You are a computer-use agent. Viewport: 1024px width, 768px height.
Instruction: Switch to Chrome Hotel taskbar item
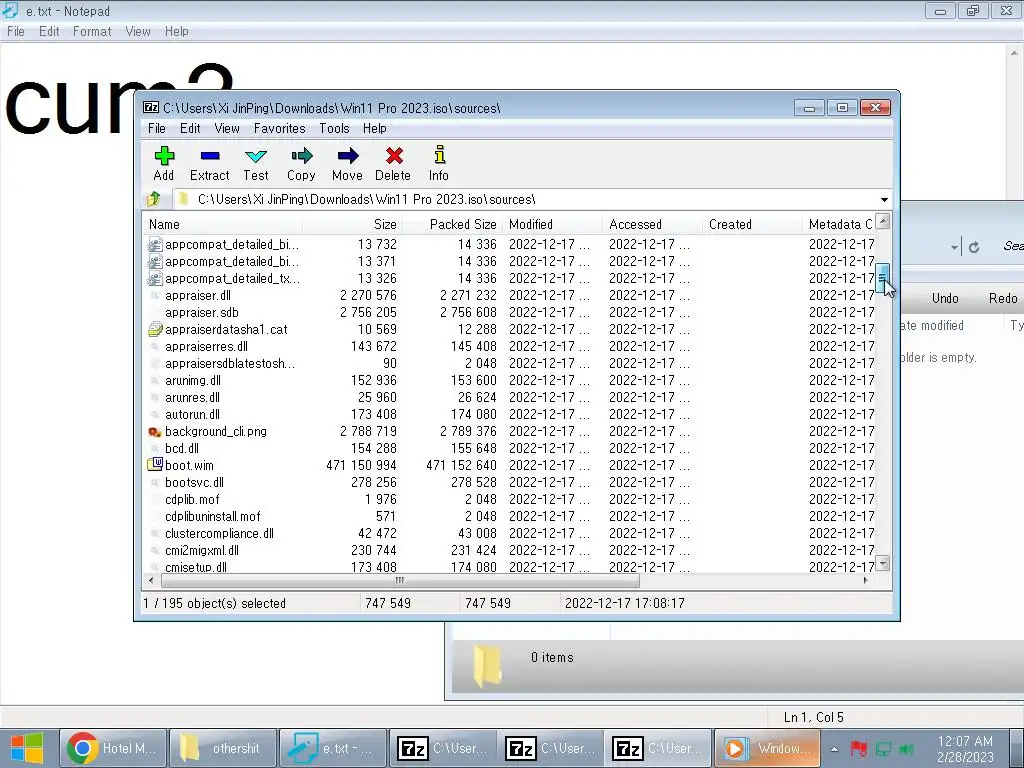pos(112,748)
